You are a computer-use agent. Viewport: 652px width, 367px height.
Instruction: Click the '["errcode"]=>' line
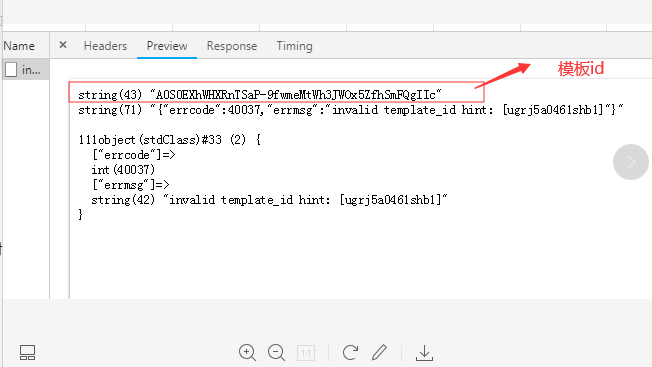[133, 155]
